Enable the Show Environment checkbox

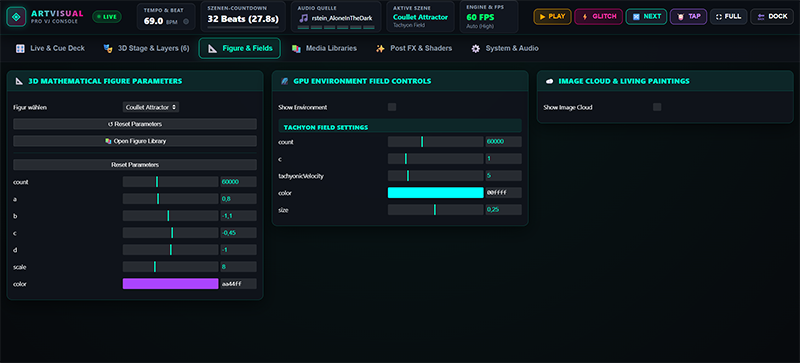pyautogui.click(x=392, y=107)
